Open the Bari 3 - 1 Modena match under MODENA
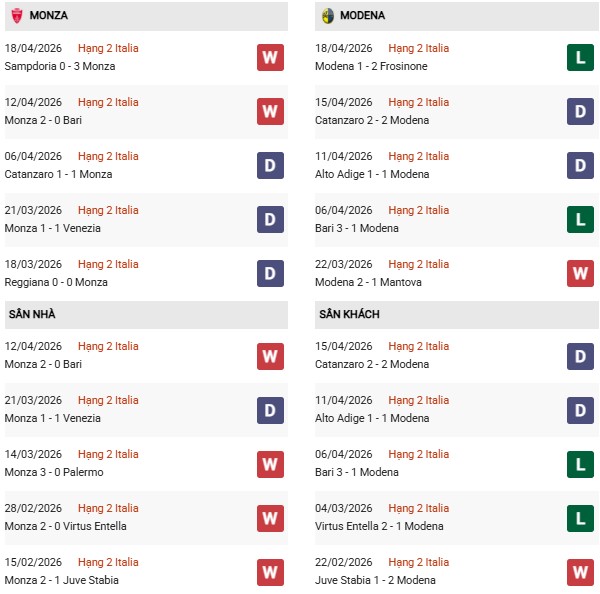Viewport: 600px width, 594px height. tap(358, 228)
